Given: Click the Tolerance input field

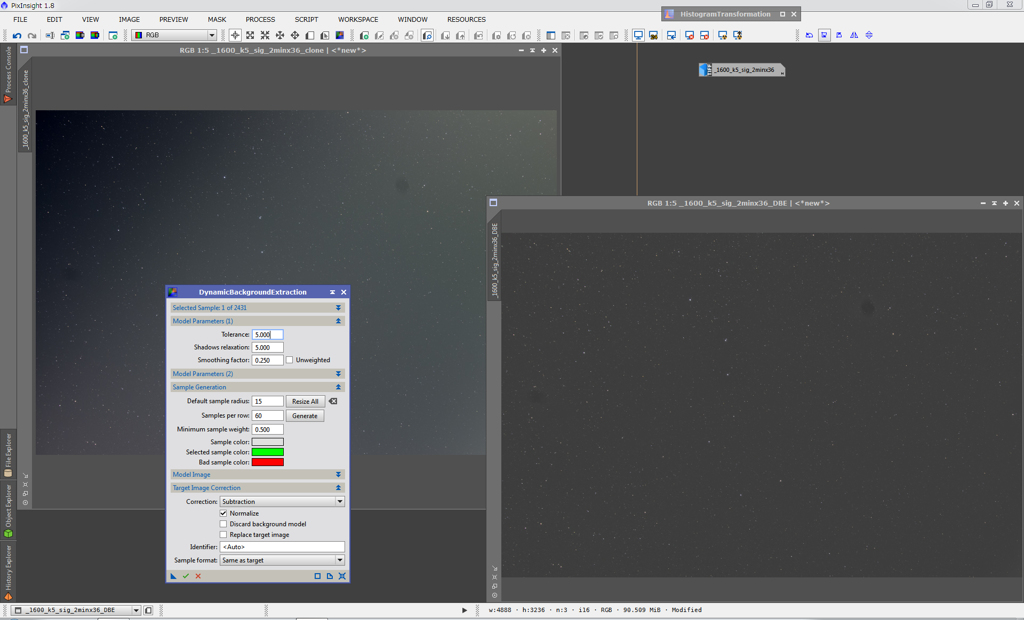Looking at the screenshot, I should click(268, 334).
